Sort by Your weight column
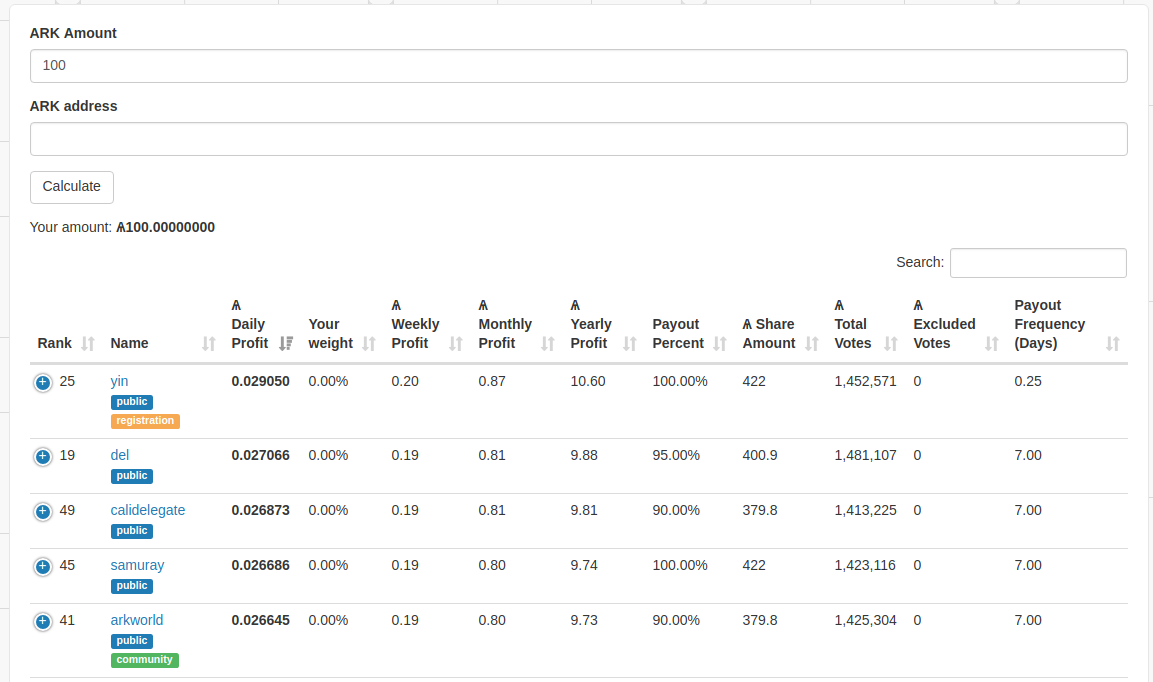Screen dimensions: 1153x682 [x=369, y=344]
